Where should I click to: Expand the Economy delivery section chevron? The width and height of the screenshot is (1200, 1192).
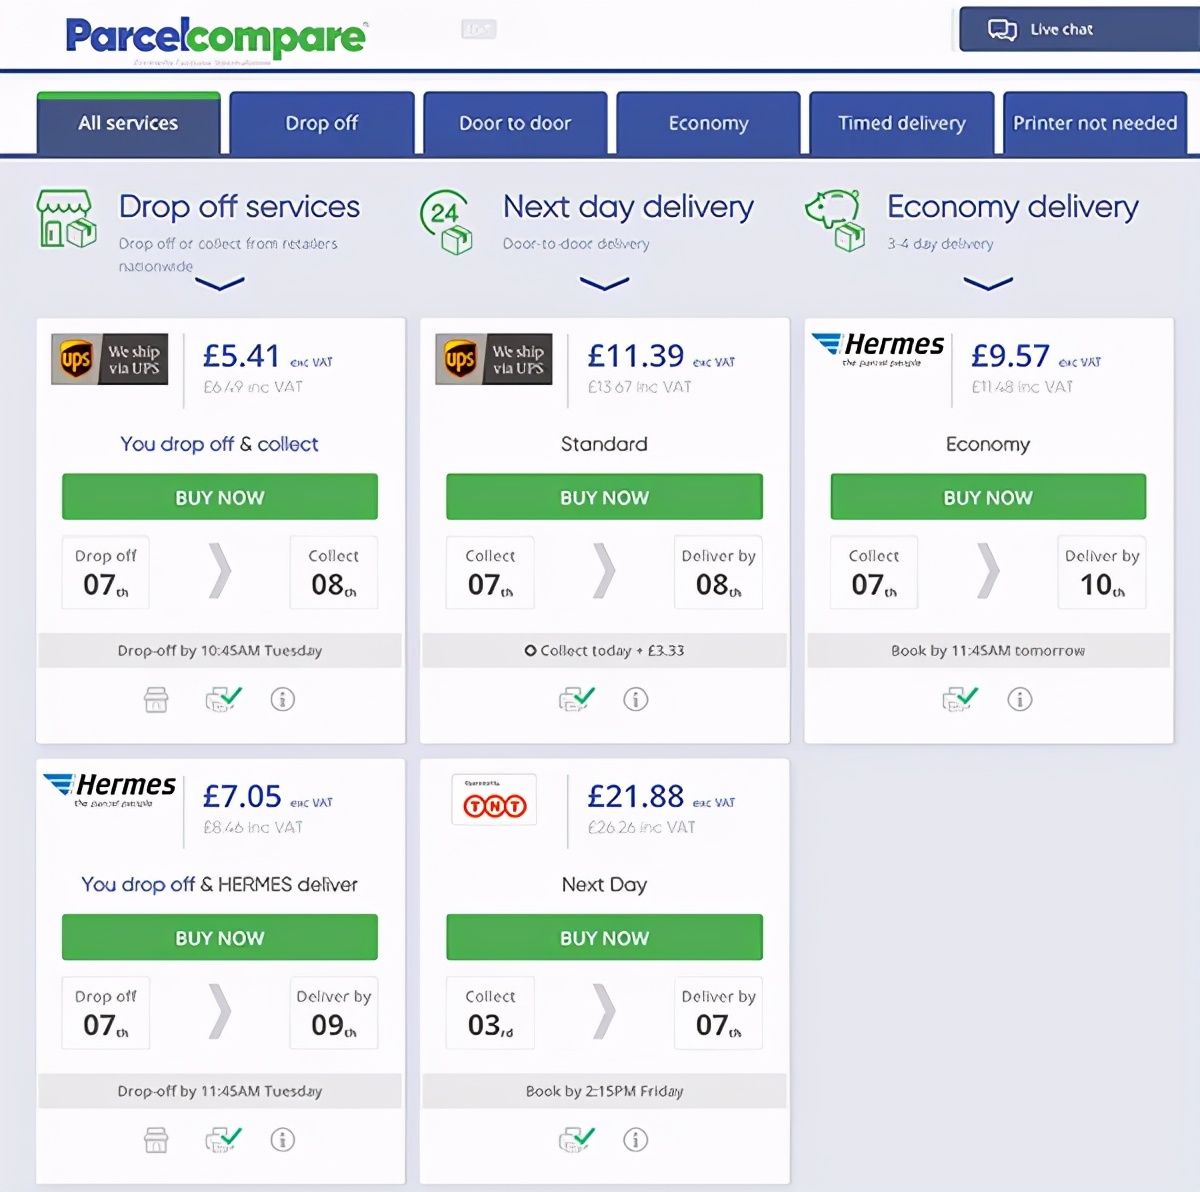tap(988, 285)
